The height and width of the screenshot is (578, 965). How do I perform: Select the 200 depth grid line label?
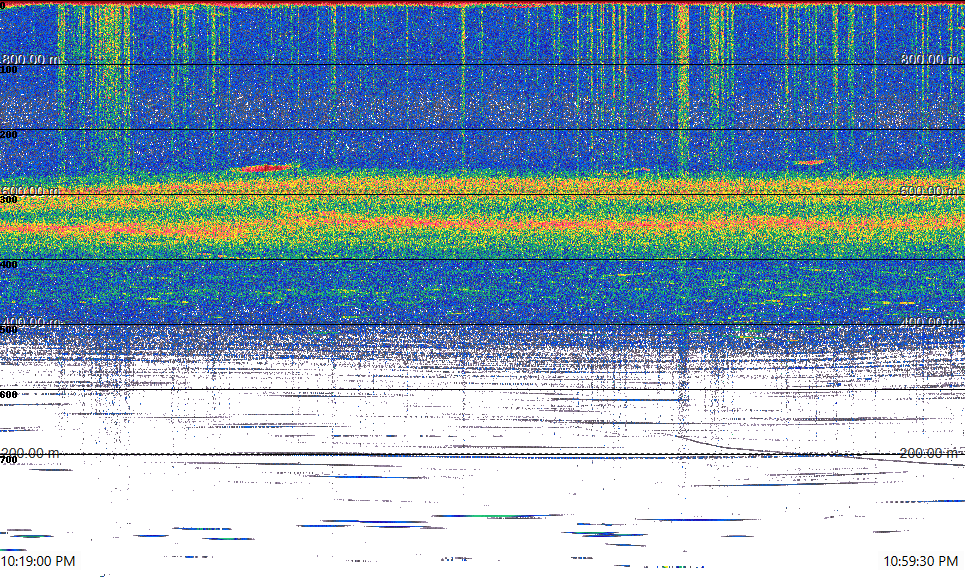tap(9, 135)
